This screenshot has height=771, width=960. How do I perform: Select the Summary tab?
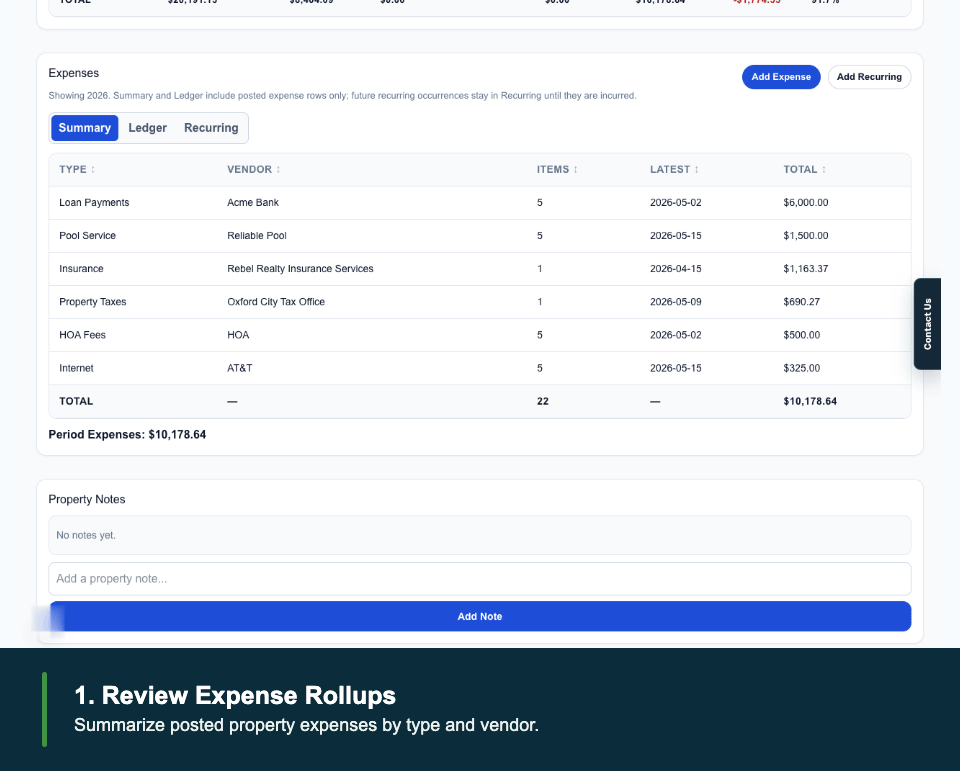click(84, 128)
